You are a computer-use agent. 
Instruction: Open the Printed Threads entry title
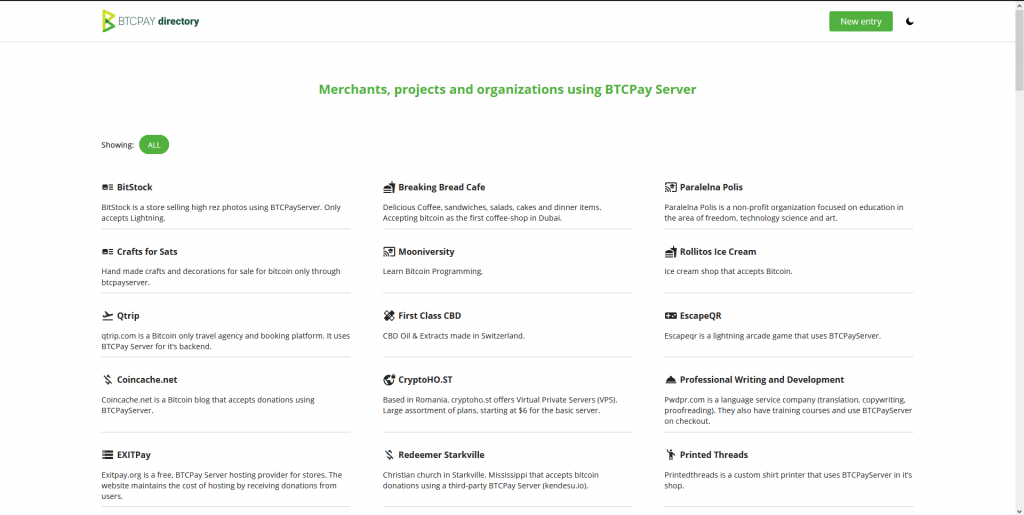(x=714, y=455)
